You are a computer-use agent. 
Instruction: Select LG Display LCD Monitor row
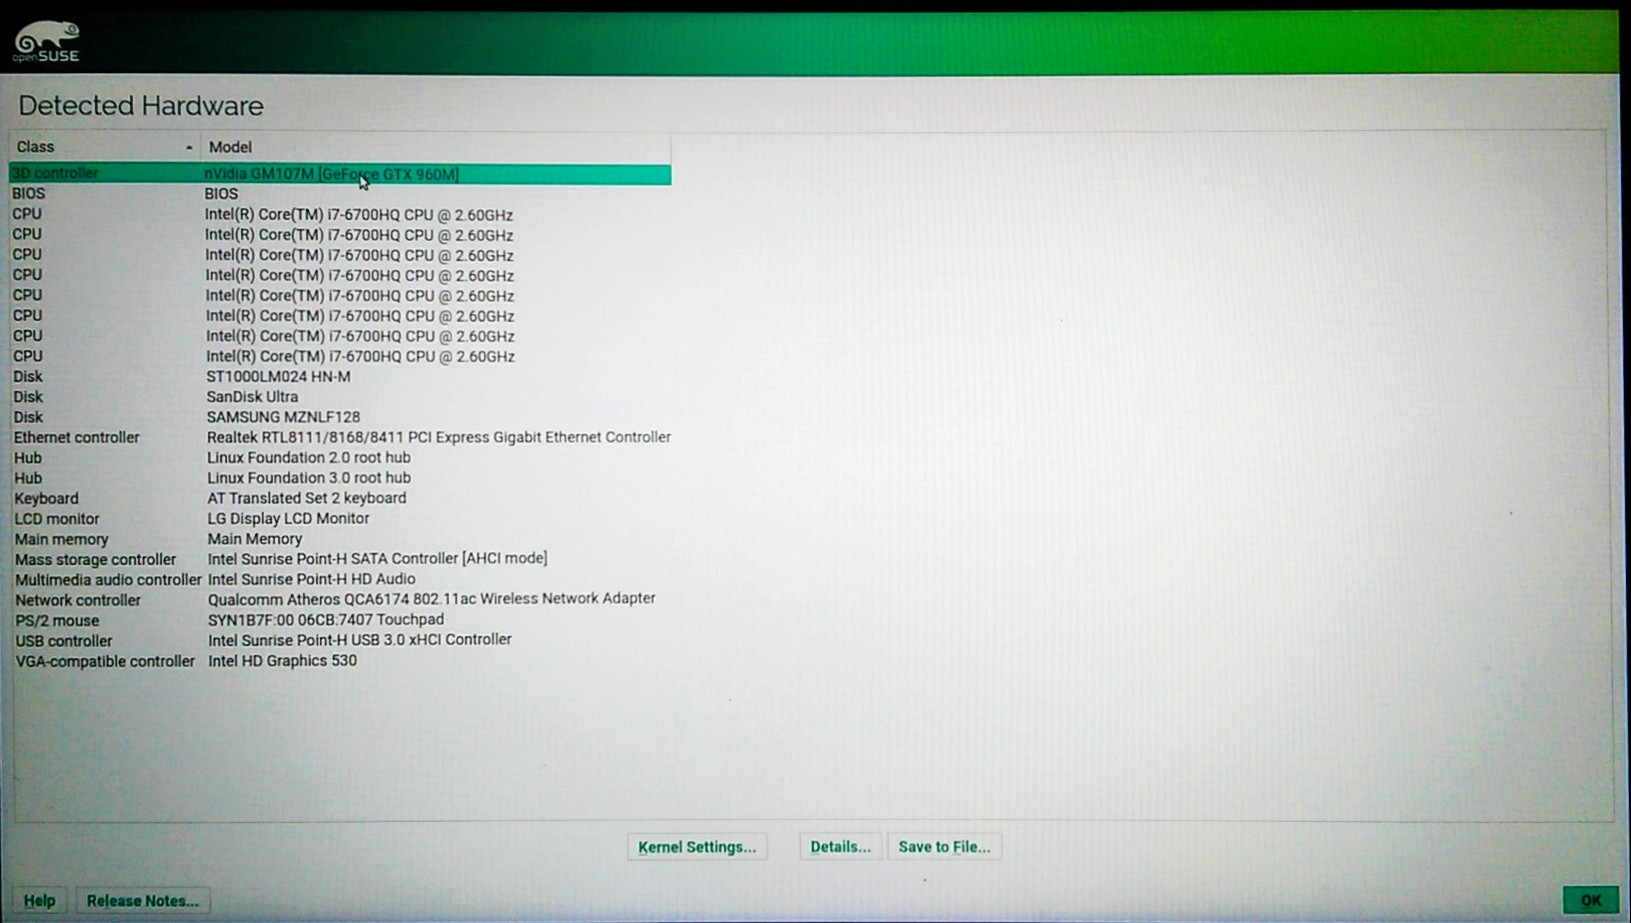click(340, 518)
